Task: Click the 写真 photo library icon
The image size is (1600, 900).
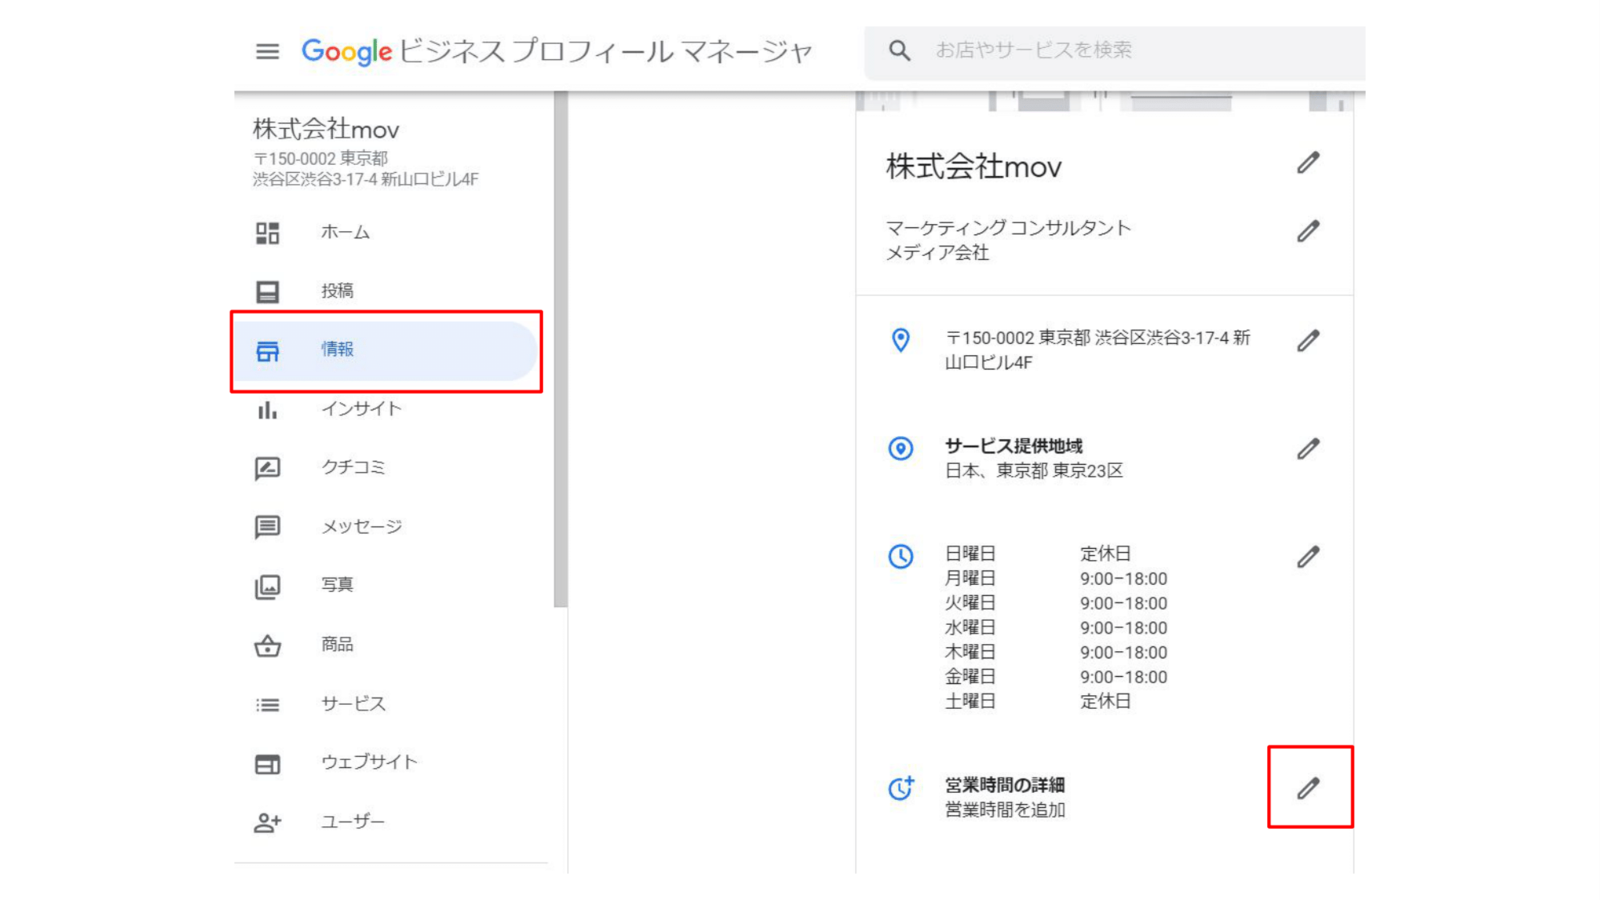Action: (267, 586)
